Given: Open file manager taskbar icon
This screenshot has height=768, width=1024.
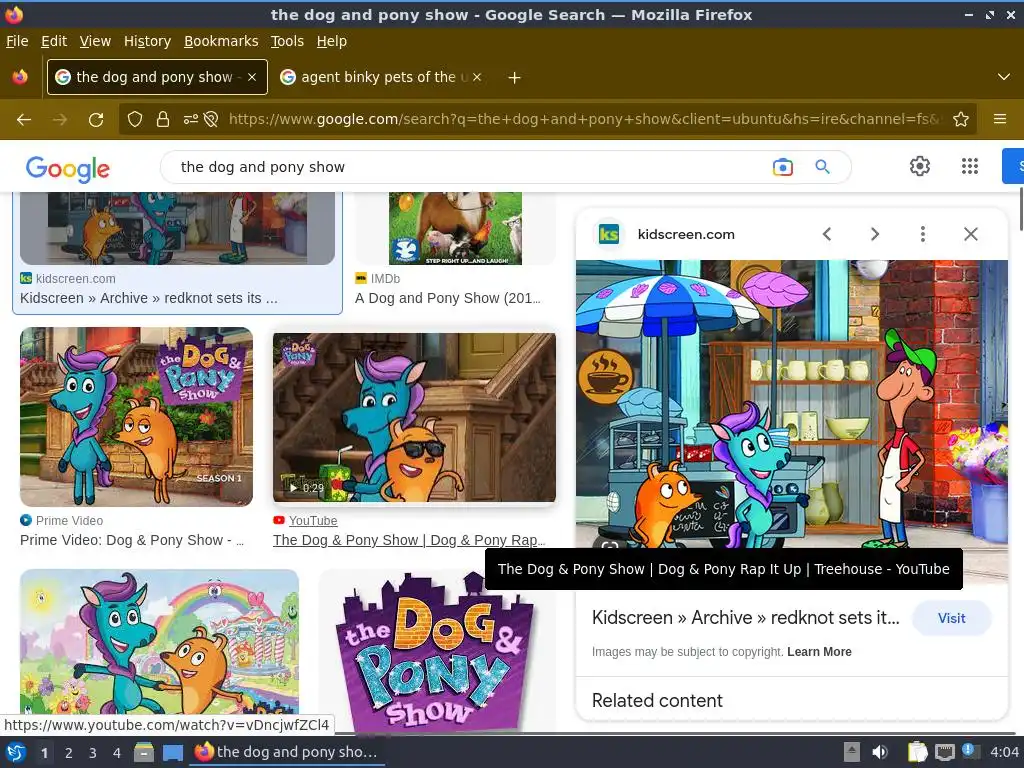Looking at the screenshot, I should tap(144, 753).
